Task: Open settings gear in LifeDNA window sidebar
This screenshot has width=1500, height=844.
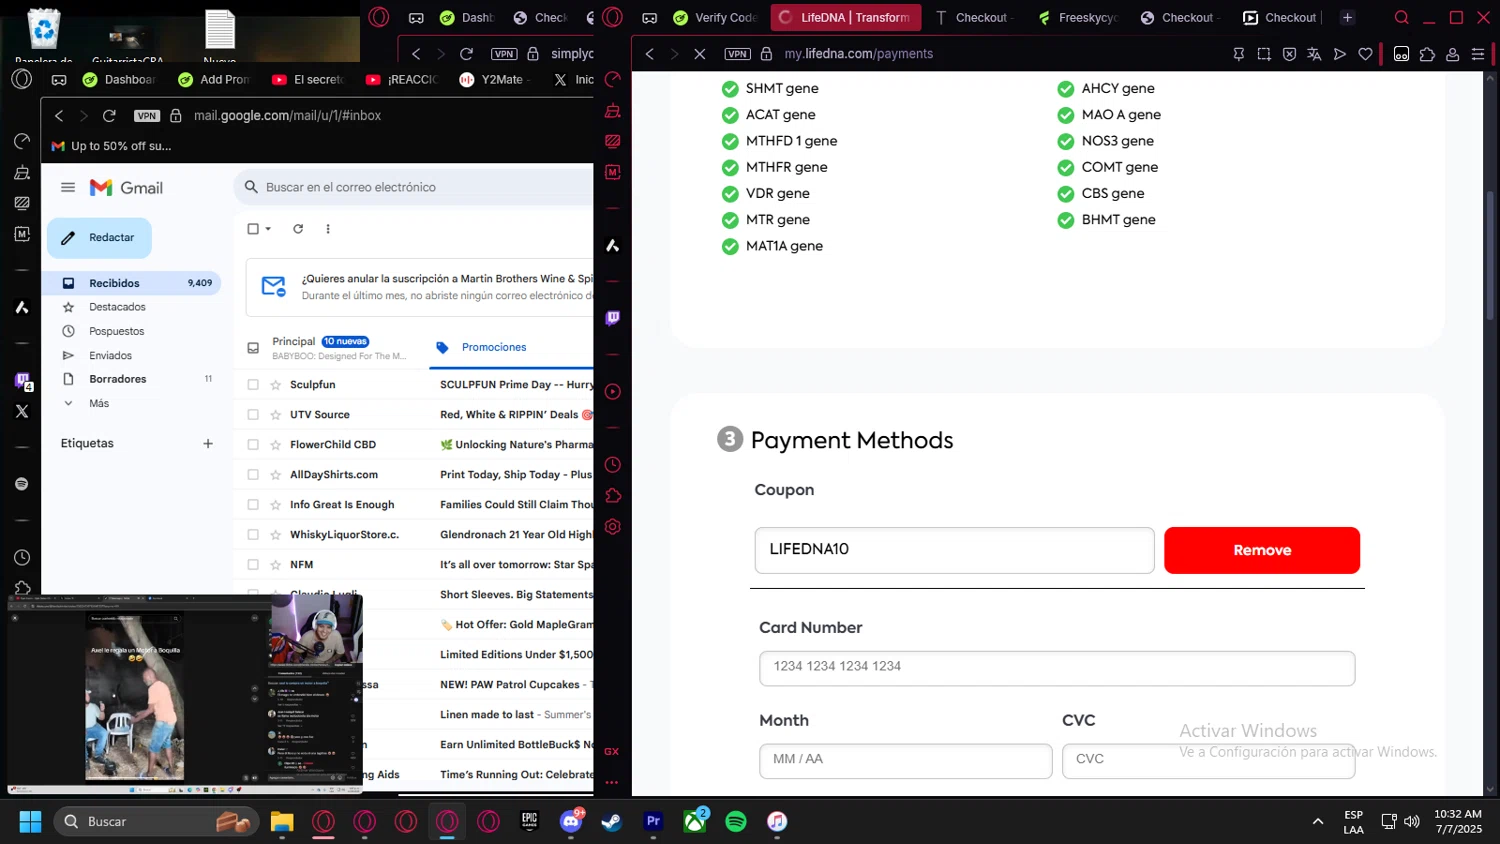Action: click(x=613, y=527)
